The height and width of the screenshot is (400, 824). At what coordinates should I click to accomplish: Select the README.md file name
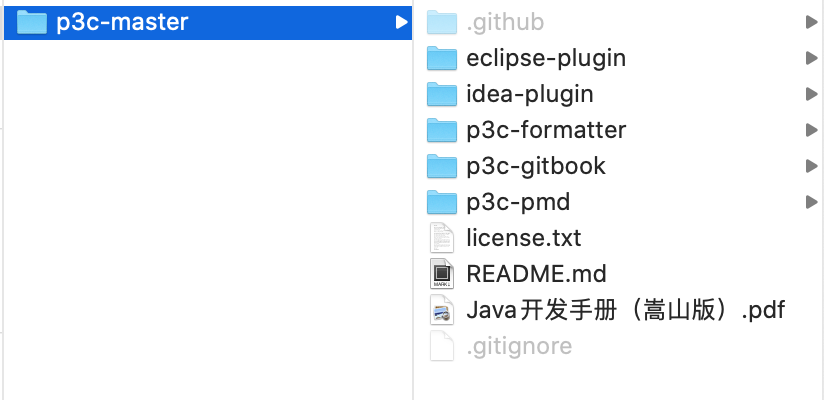(x=536, y=274)
